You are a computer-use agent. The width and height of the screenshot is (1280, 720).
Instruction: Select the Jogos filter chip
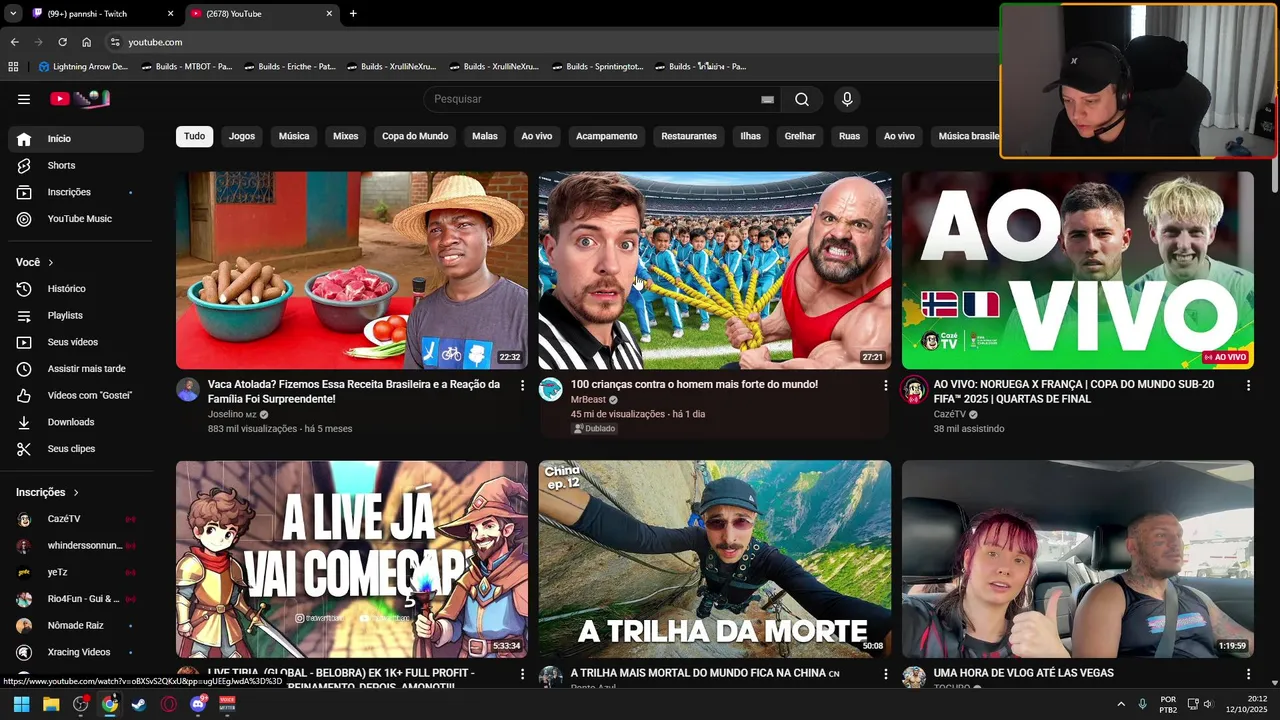[x=242, y=136]
